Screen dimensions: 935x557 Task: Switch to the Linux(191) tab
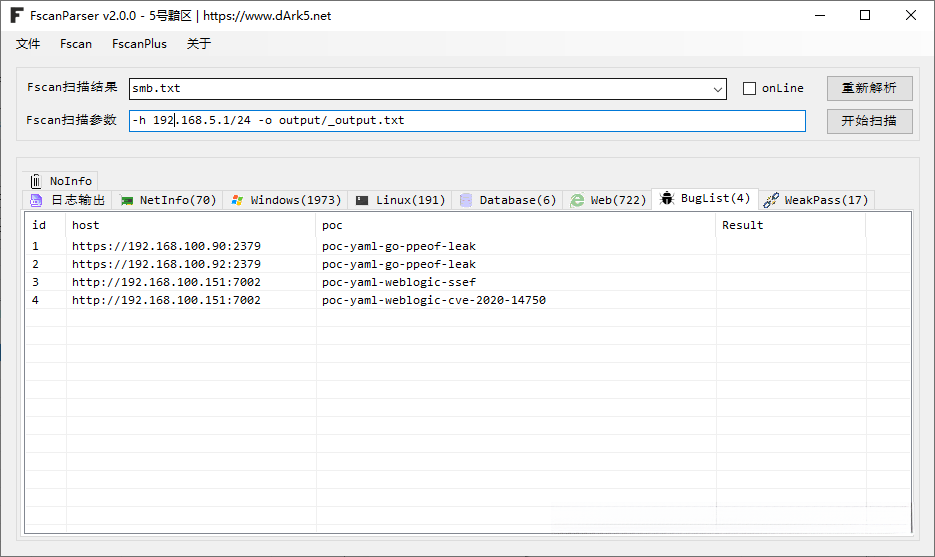tap(400, 200)
